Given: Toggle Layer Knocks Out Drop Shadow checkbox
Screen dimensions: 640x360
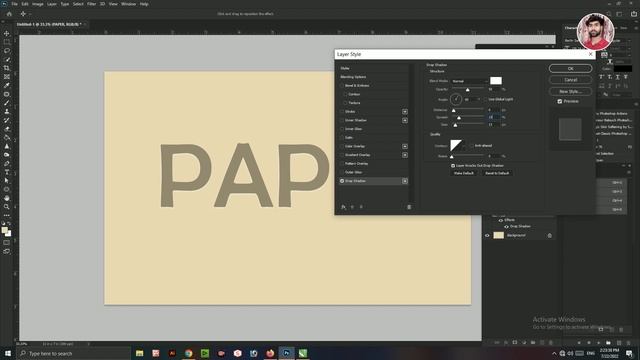Looking at the screenshot, I should click(453, 166).
